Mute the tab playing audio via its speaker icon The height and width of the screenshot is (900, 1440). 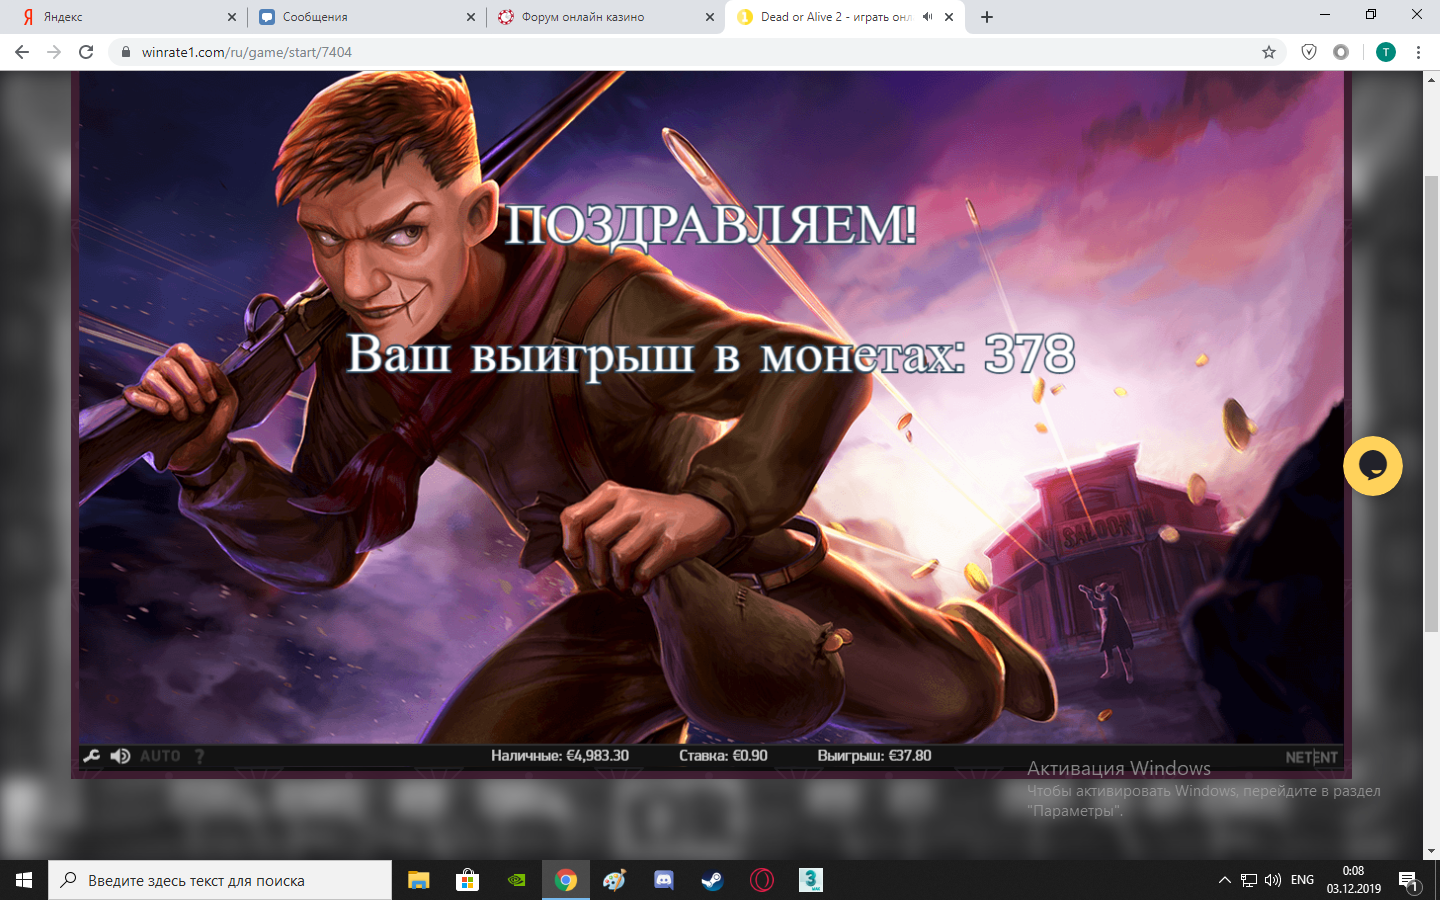click(x=925, y=16)
